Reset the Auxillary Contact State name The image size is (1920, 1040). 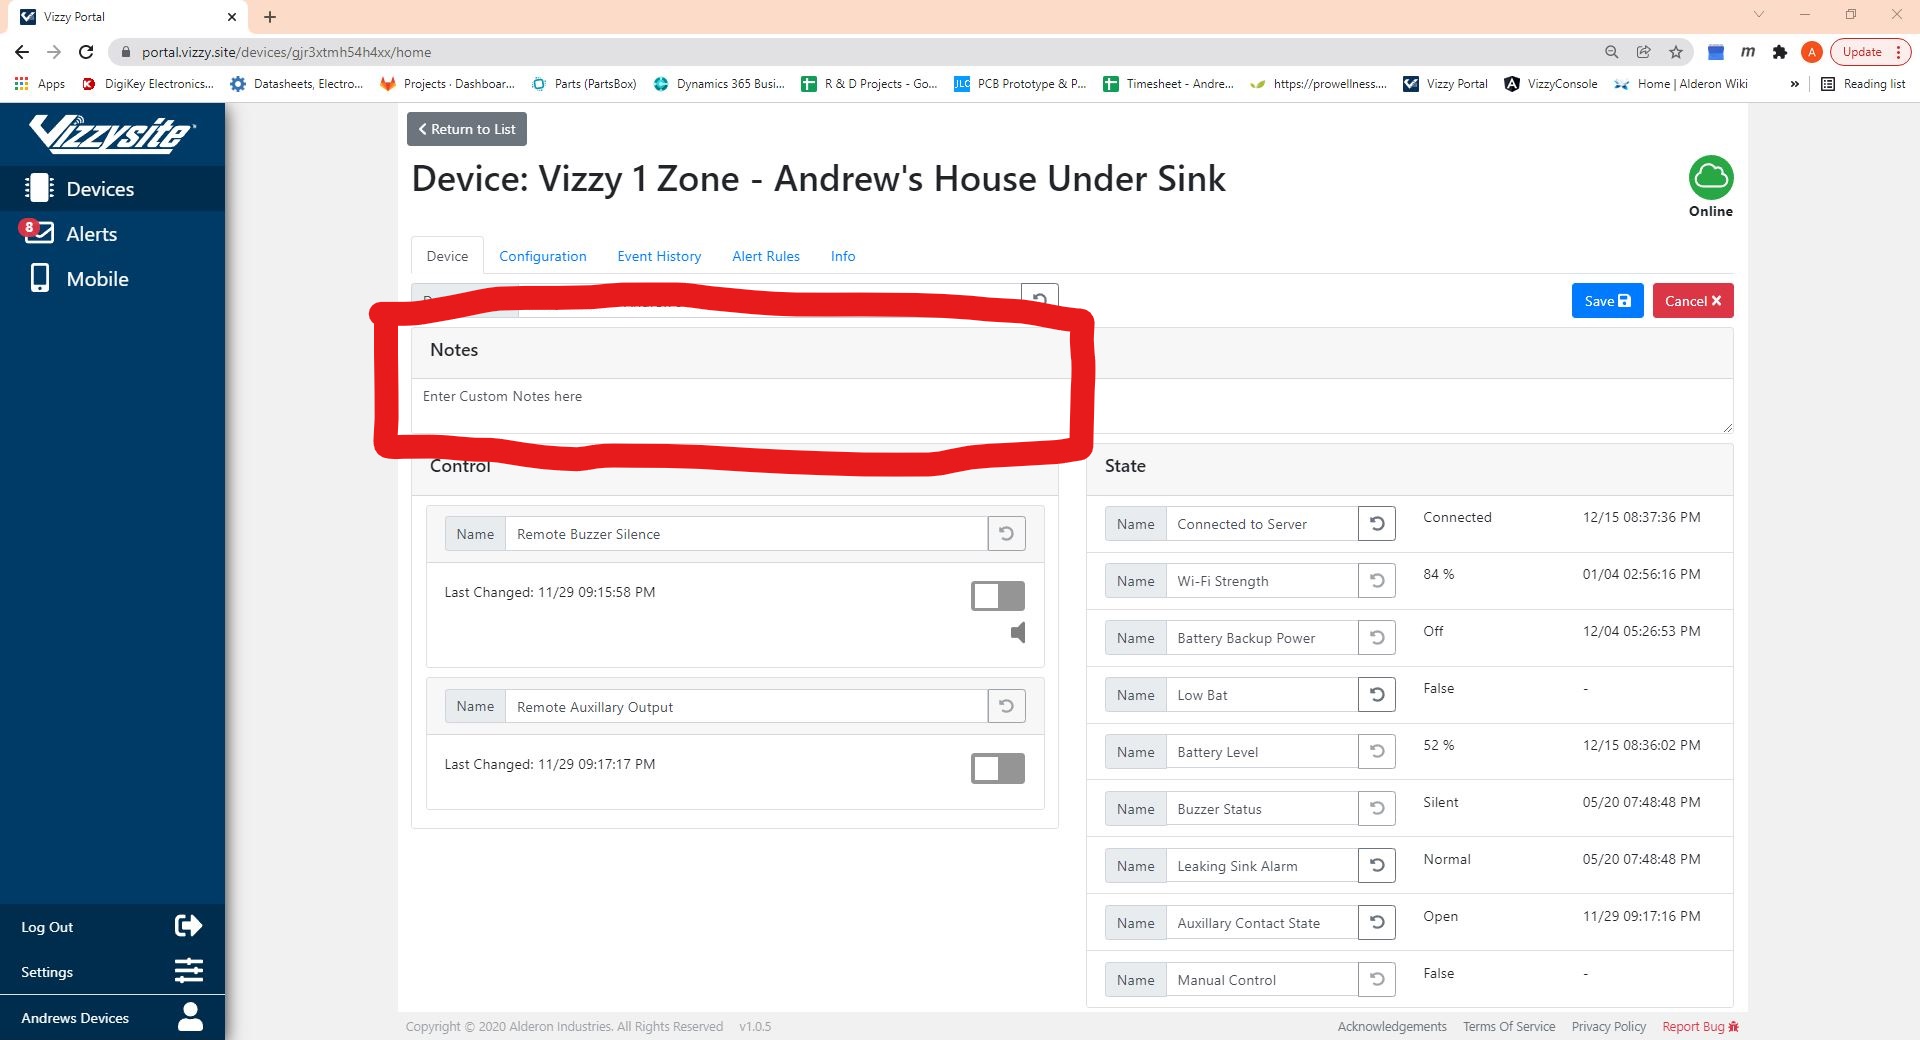1377,922
